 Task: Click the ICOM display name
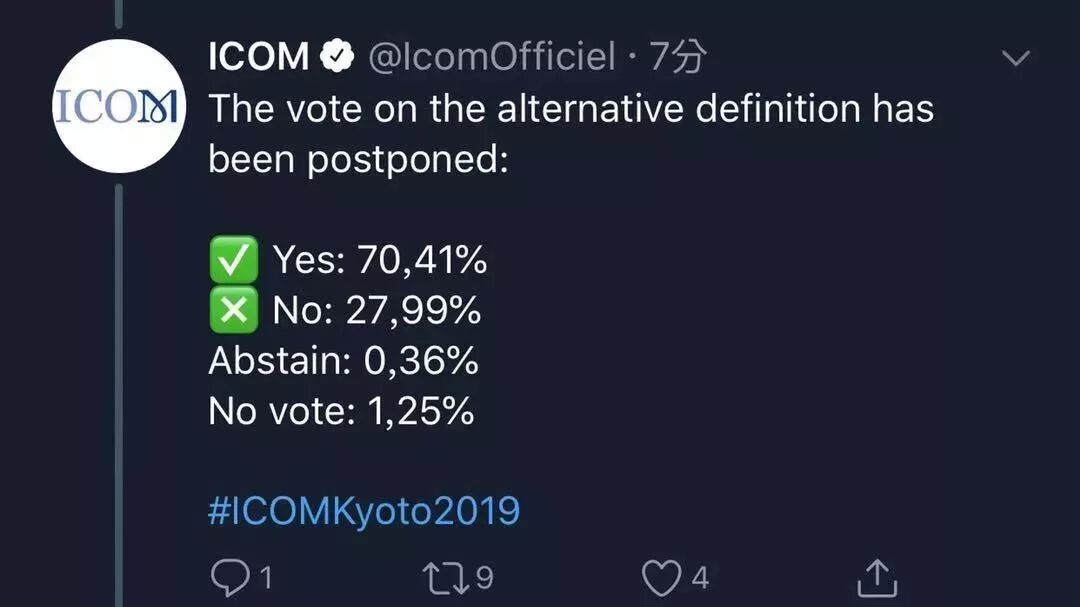258,58
